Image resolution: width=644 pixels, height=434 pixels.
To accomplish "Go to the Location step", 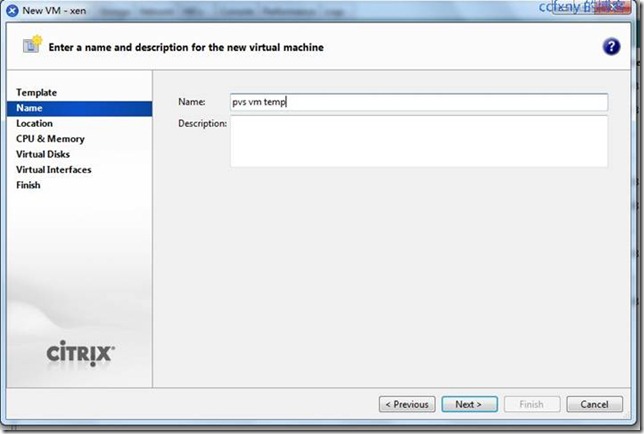I will [x=34, y=124].
